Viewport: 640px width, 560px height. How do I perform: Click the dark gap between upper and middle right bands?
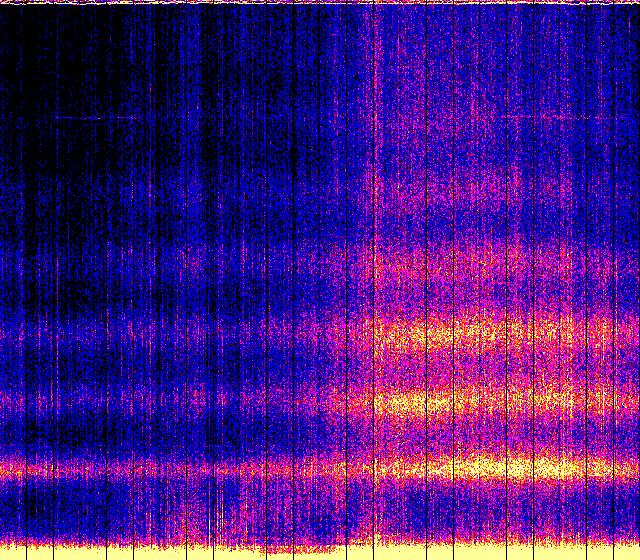click(x=480, y=368)
